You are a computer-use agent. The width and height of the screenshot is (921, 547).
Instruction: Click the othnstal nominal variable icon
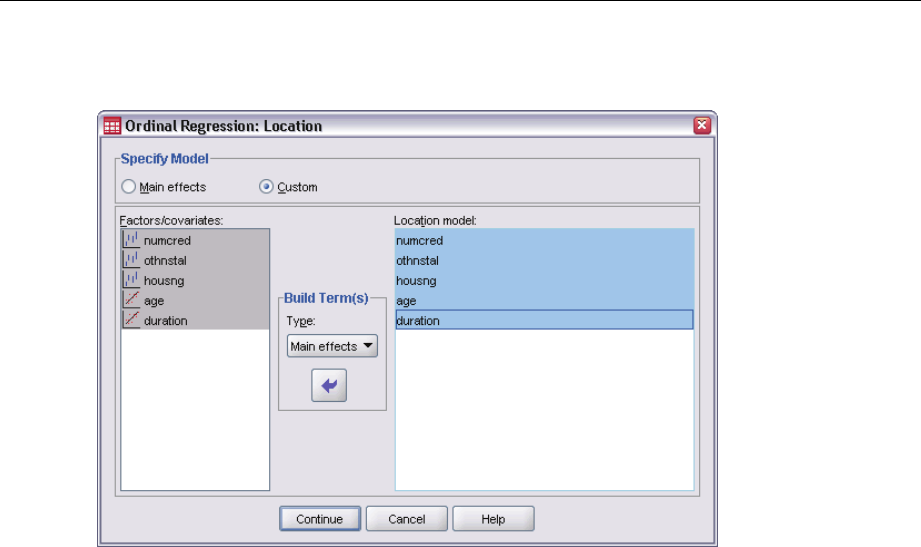click(132, 260)
